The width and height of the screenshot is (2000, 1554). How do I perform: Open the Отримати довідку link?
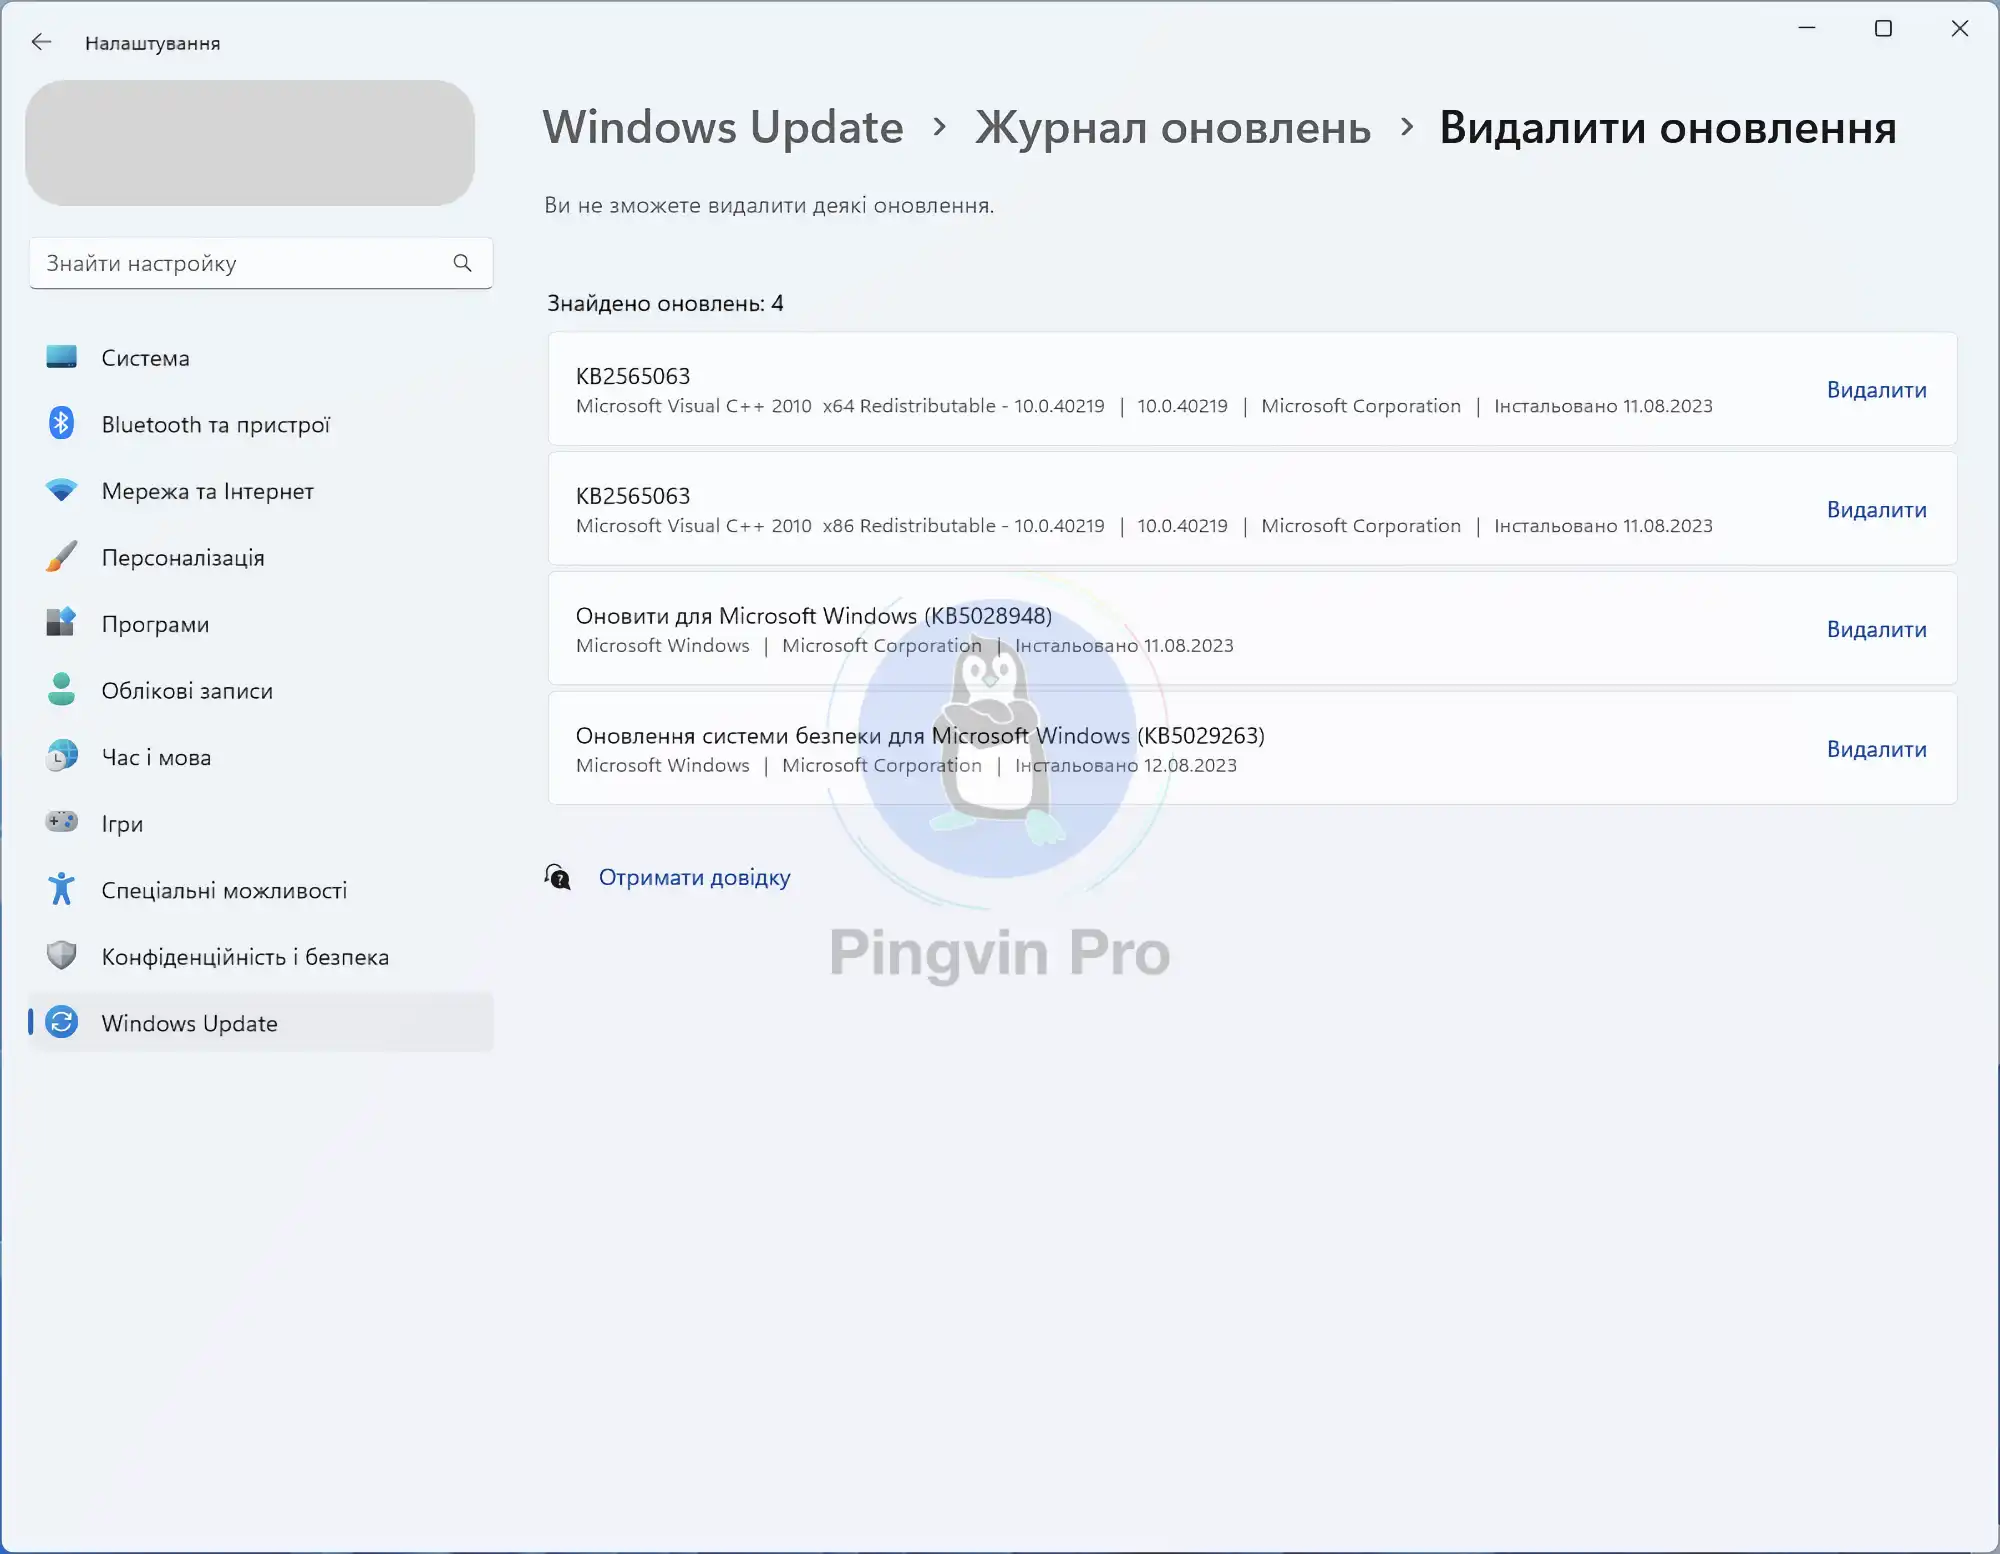pyautogui.click(x=694, y=877)
